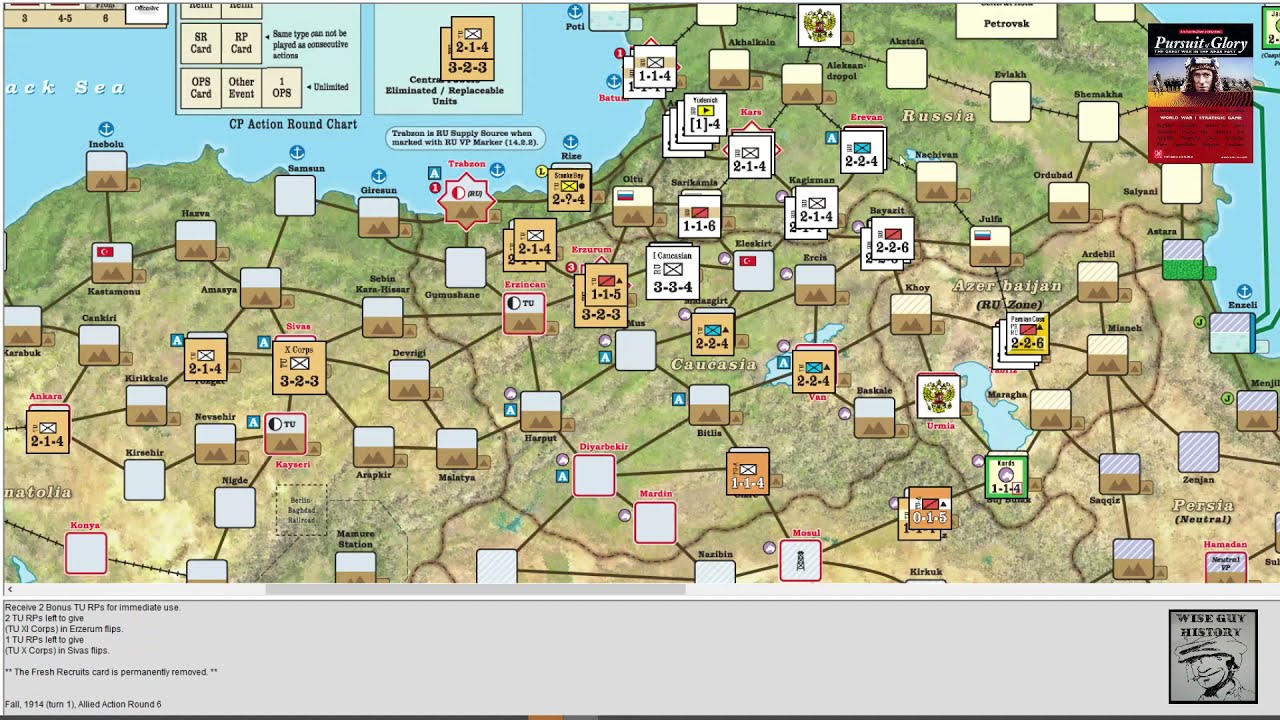Select the Hamadan Neutral VP space
The width and height of the screenshot is (1280, 720).
pos(1225,565)
